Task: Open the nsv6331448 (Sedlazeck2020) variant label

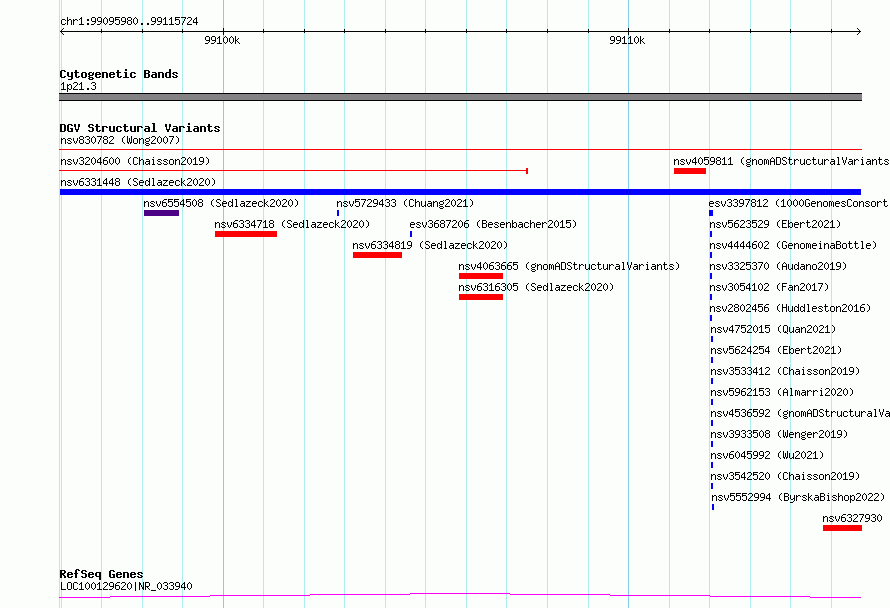Action: point(138,182)
